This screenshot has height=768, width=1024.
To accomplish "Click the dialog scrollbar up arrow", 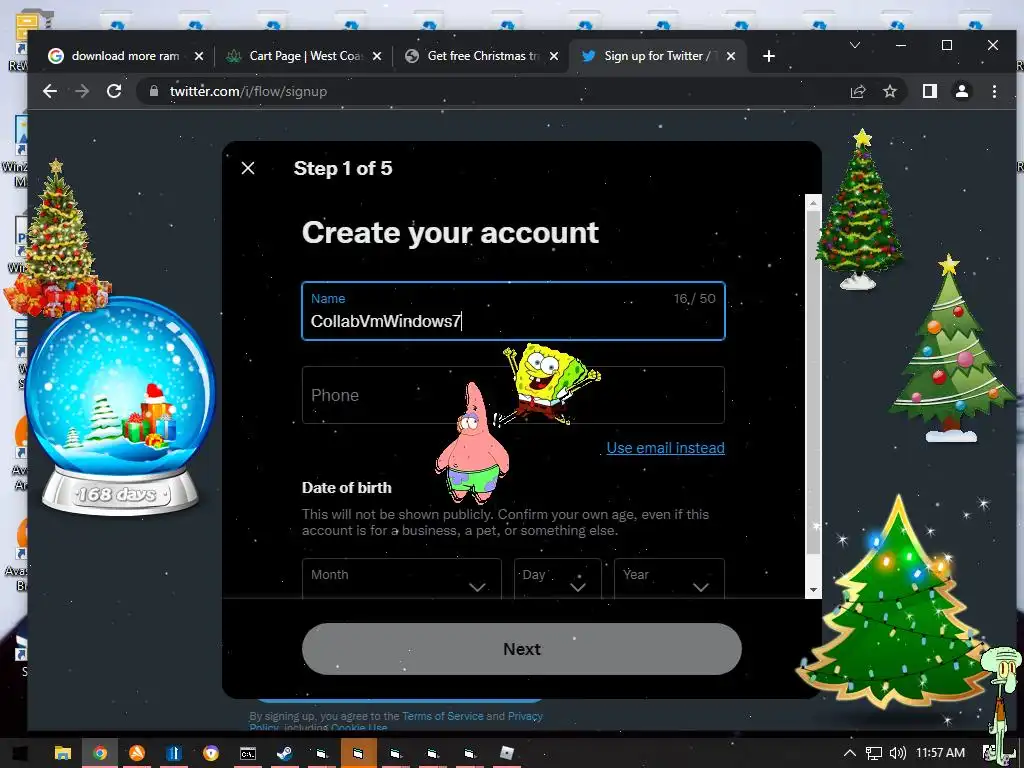I will [813, 203].
